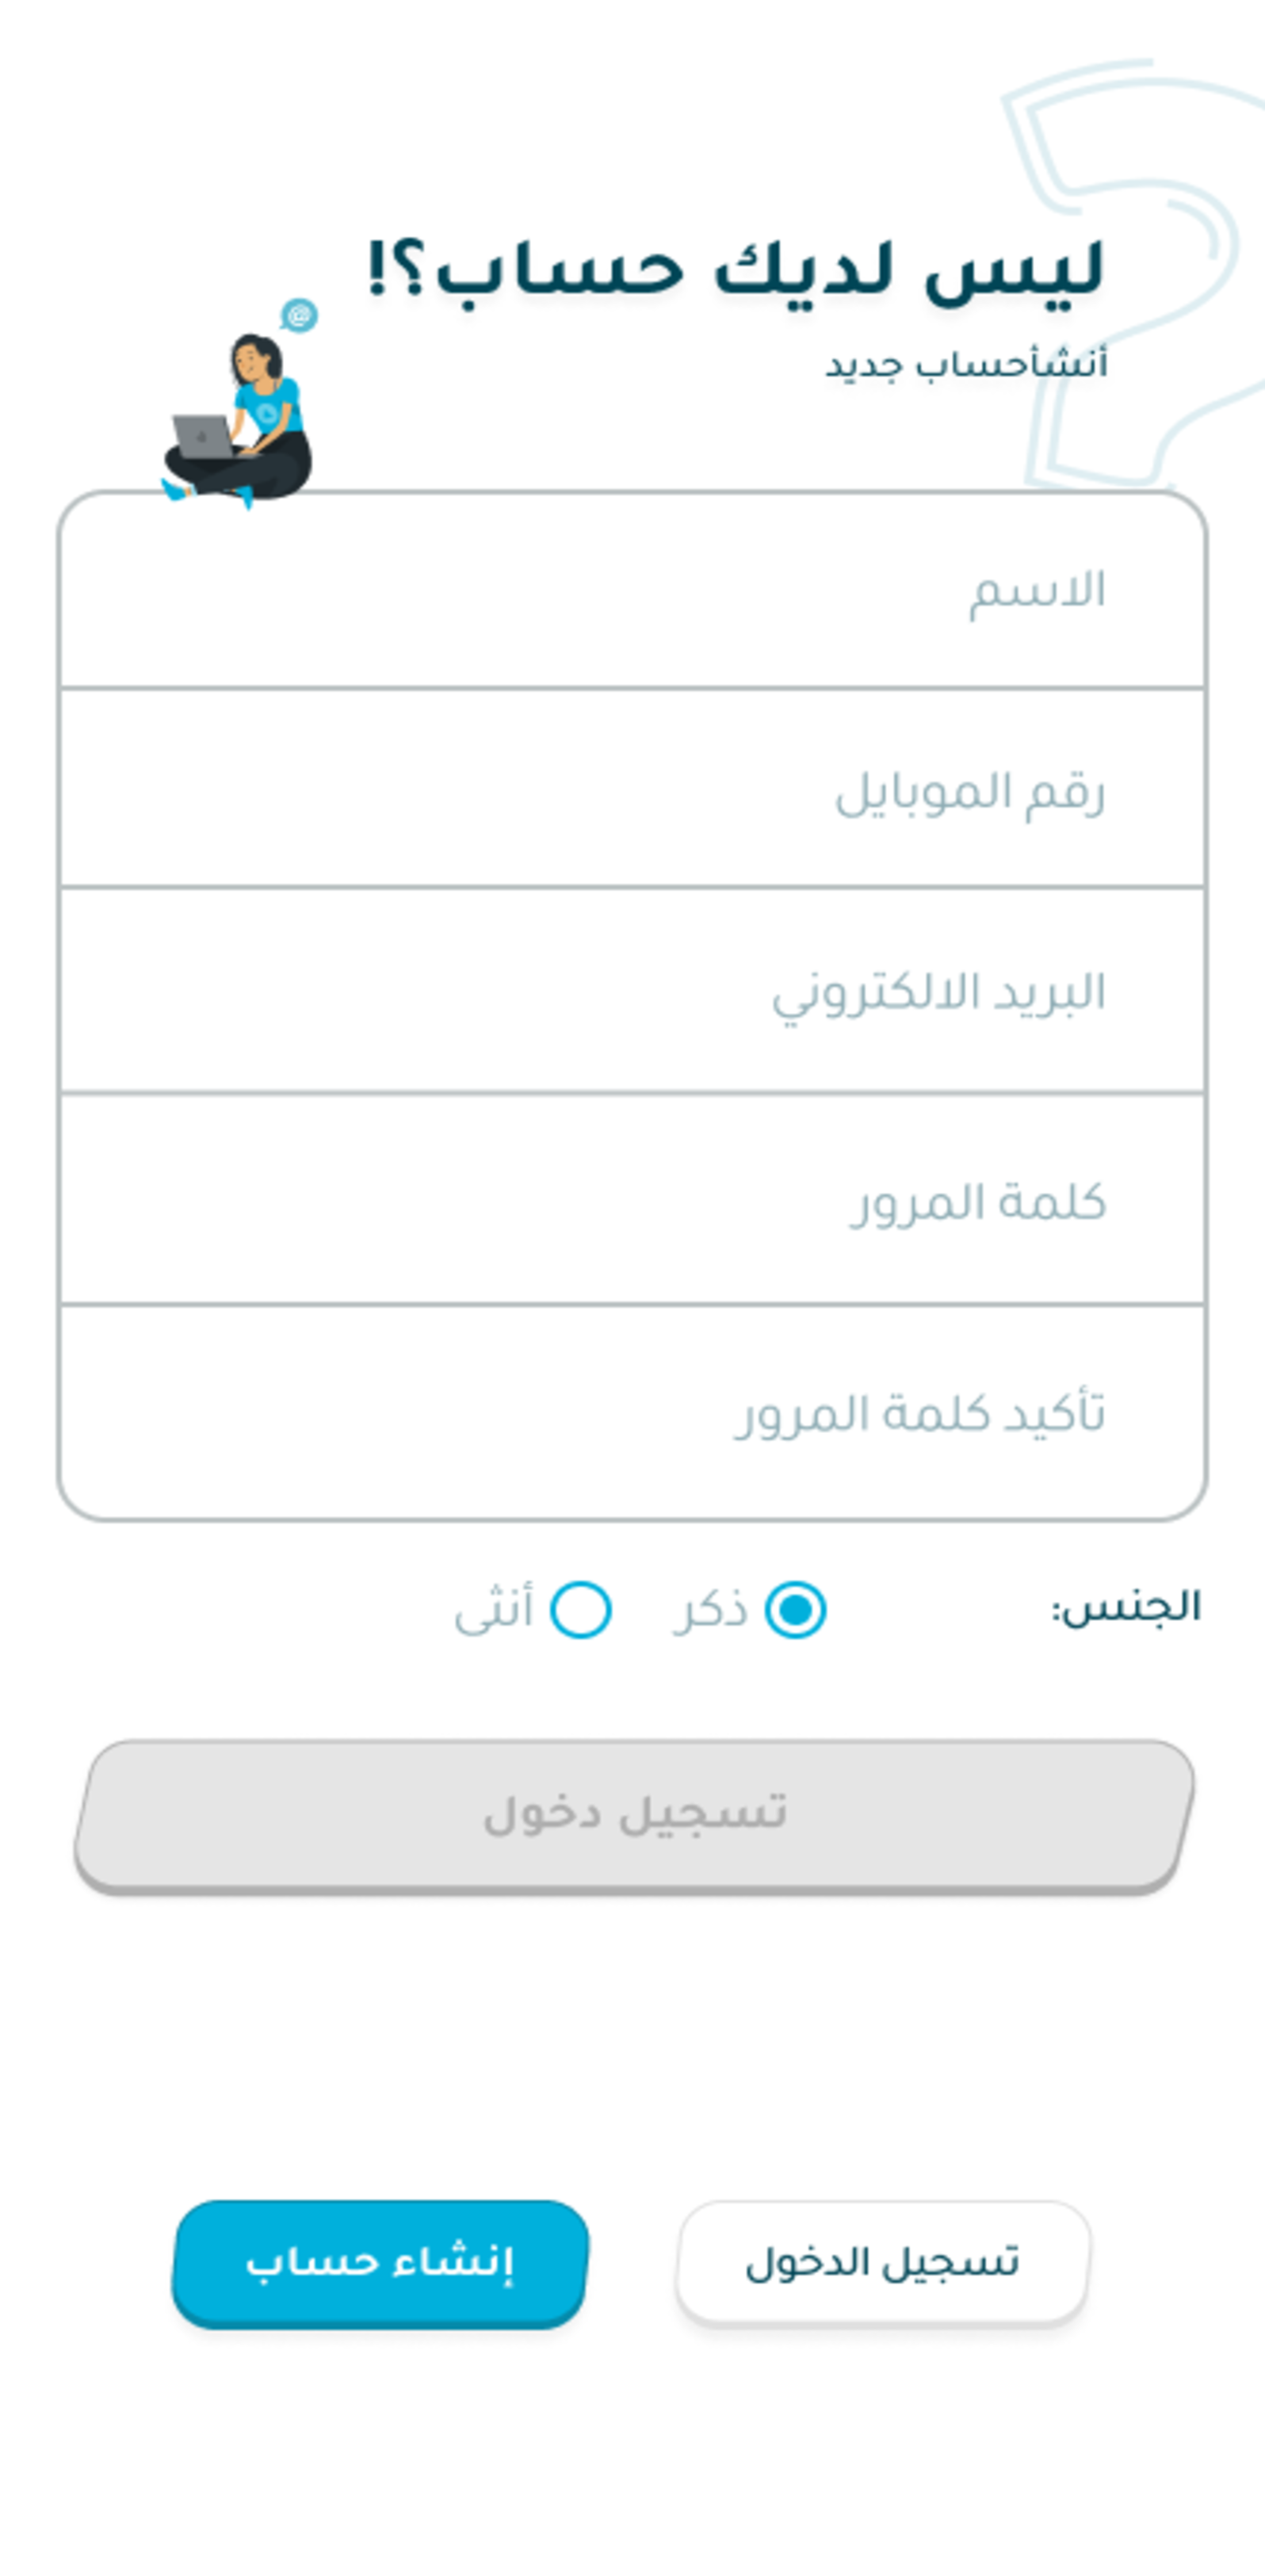Screen dimensions: 1265x2576
Task: Click the ليس لديك حساب heading
Action: point(735,270)
